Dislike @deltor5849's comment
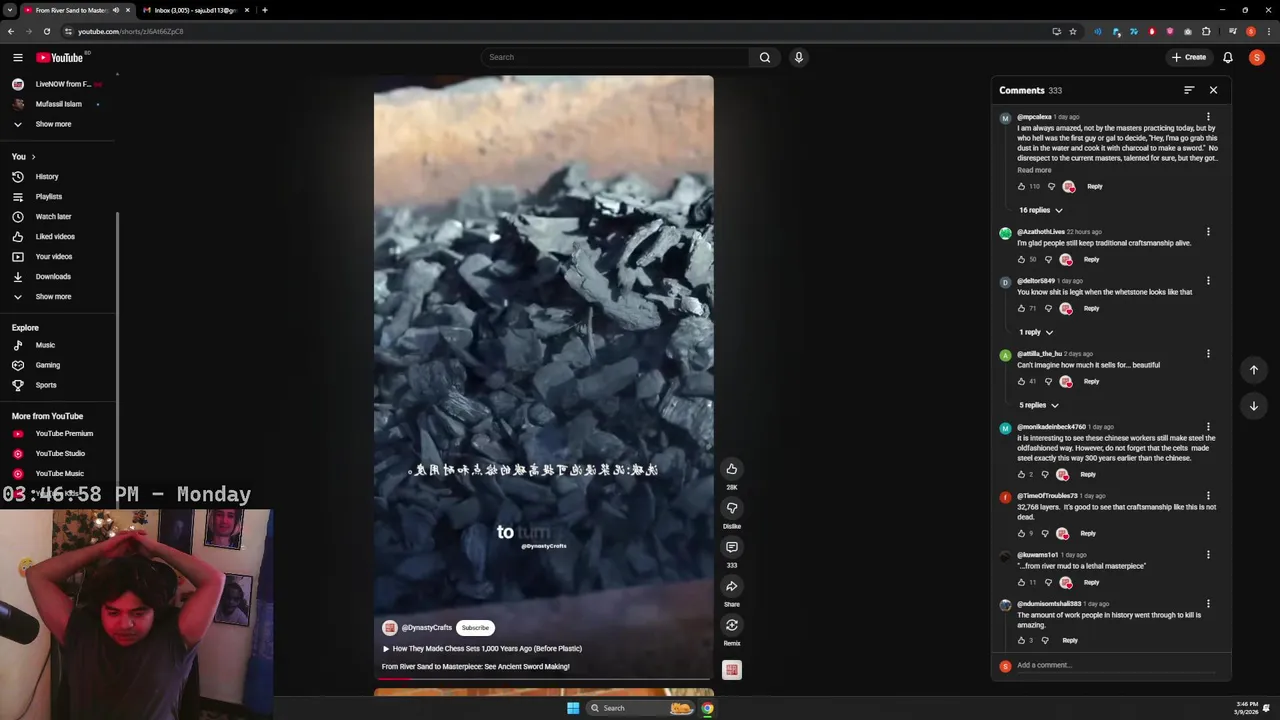This screenshot has height=720, width=1280. click(1048, 309)
